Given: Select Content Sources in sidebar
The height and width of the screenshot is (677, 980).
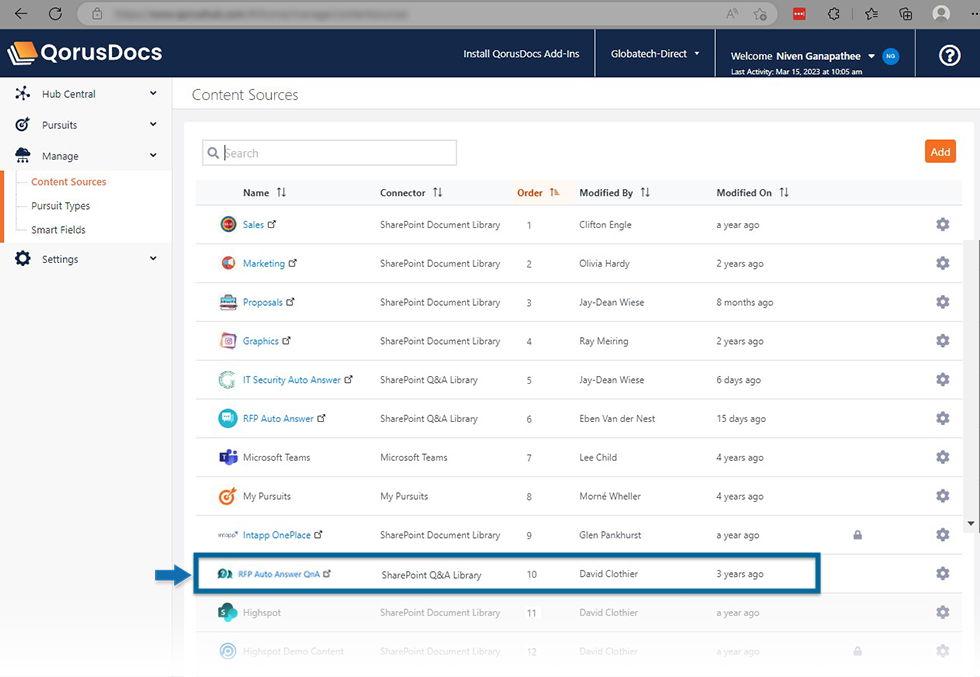Looking at the screenshot, I should [x=69, y=182].
